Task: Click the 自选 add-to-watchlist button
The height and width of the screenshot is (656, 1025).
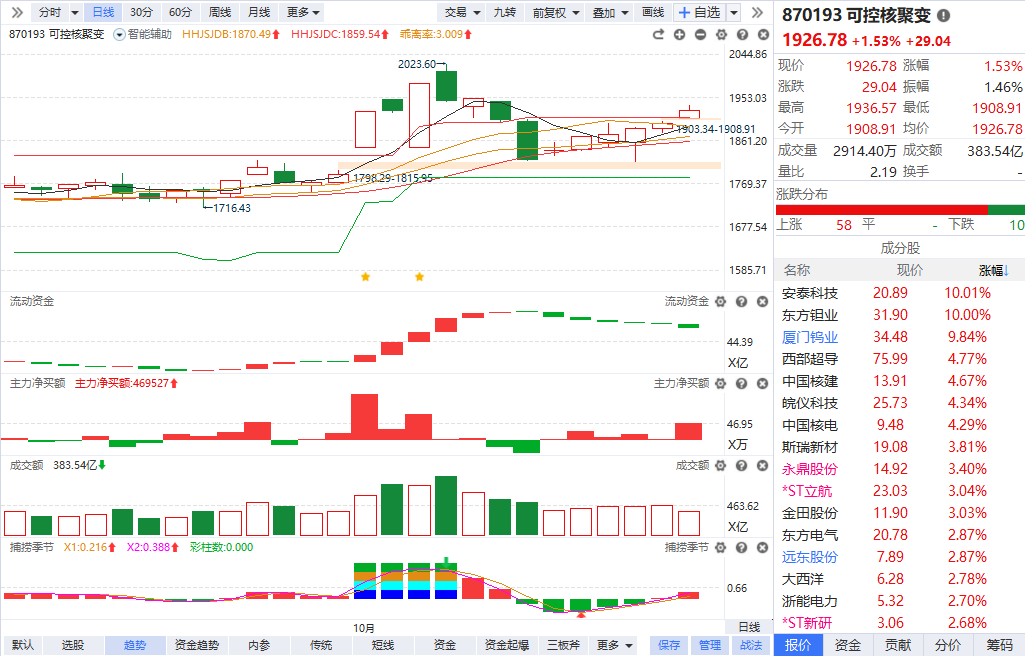Action: [698, 12]
